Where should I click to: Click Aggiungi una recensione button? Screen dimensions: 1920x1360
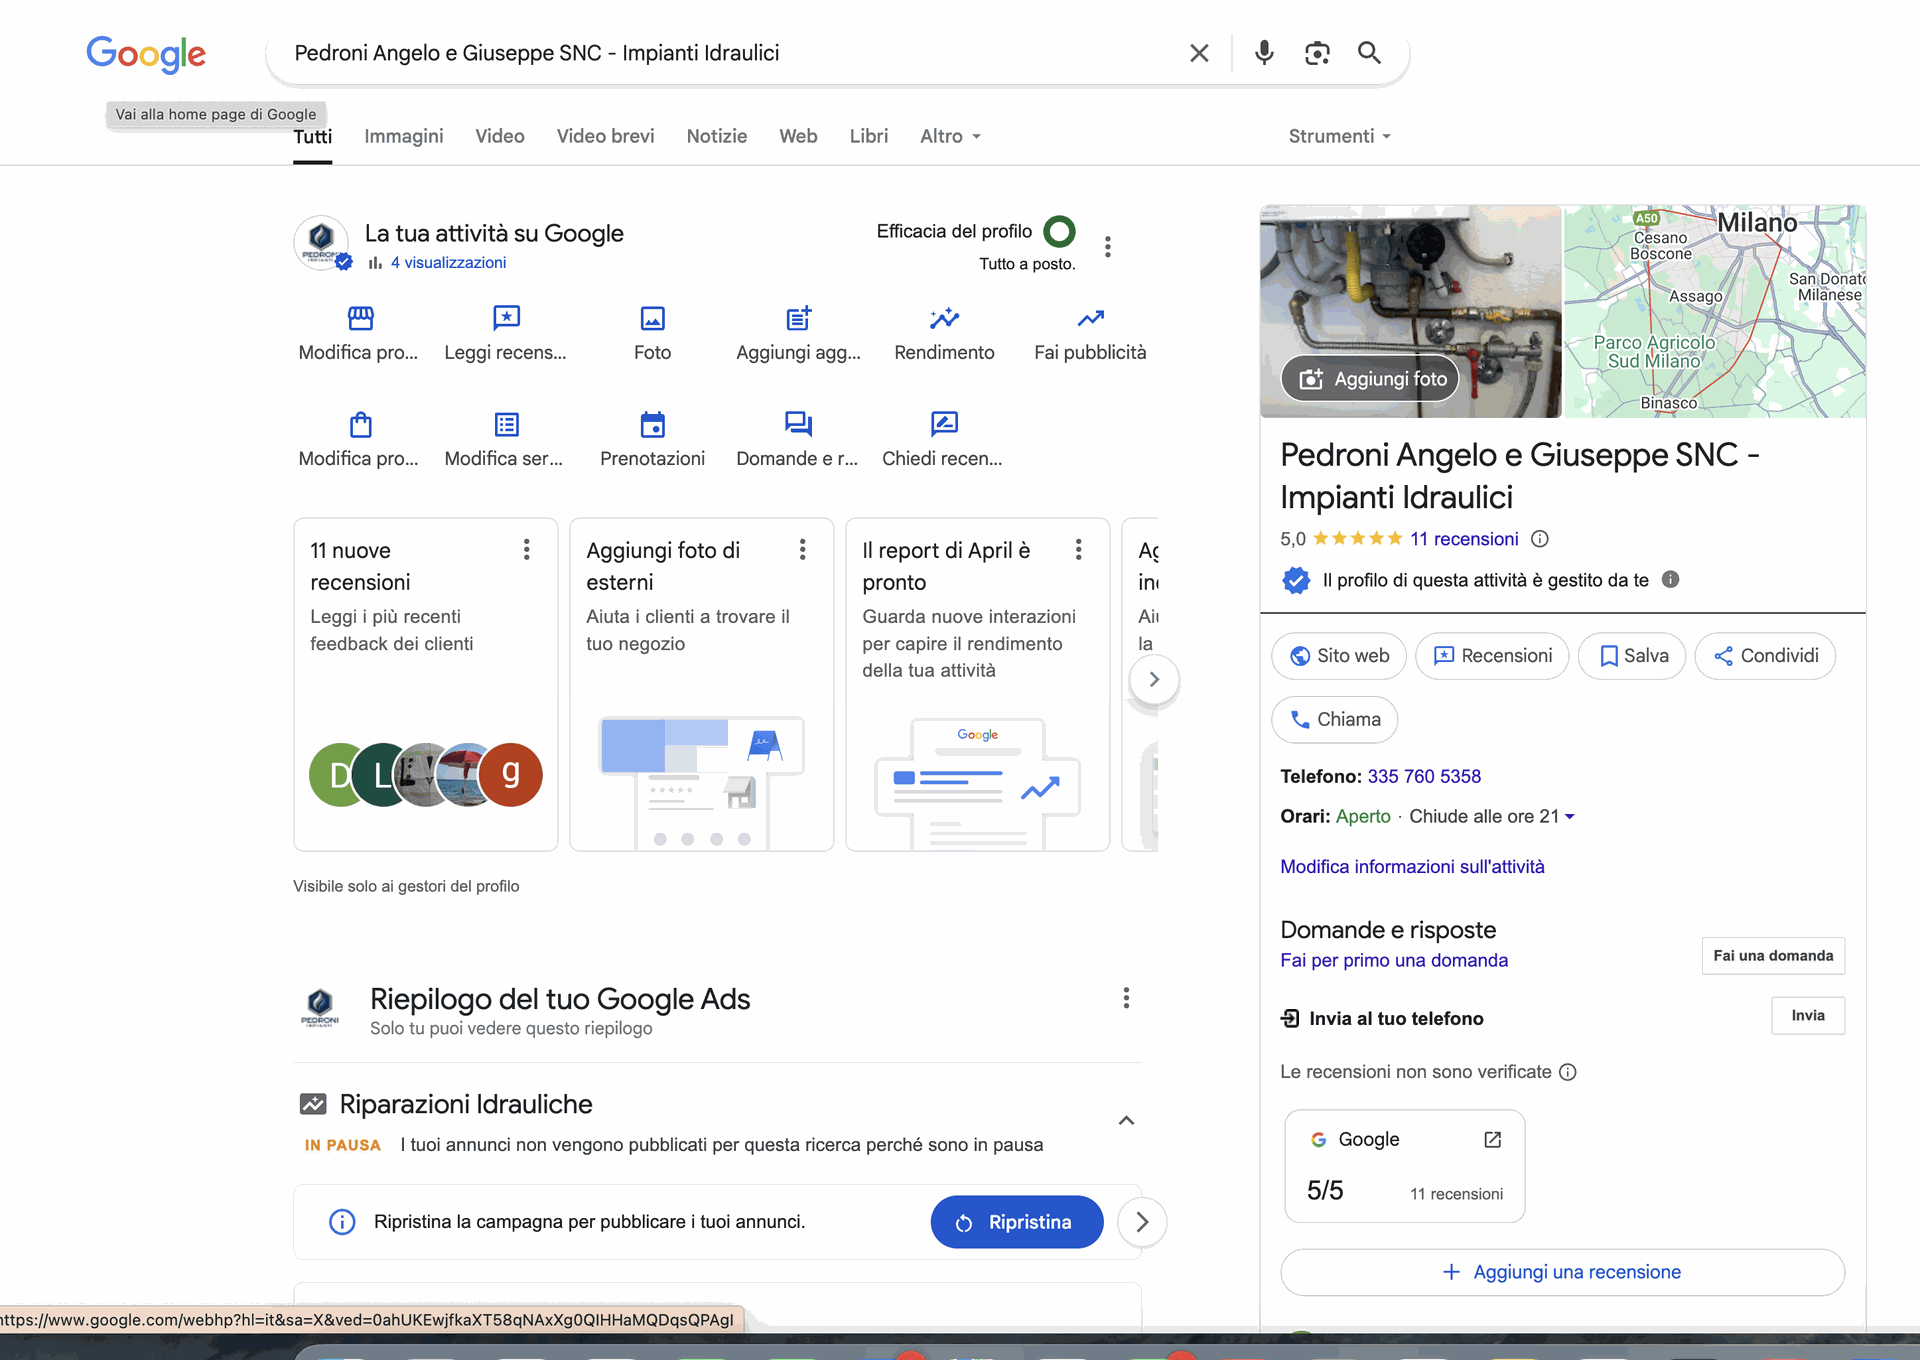coord(1562,1272)
